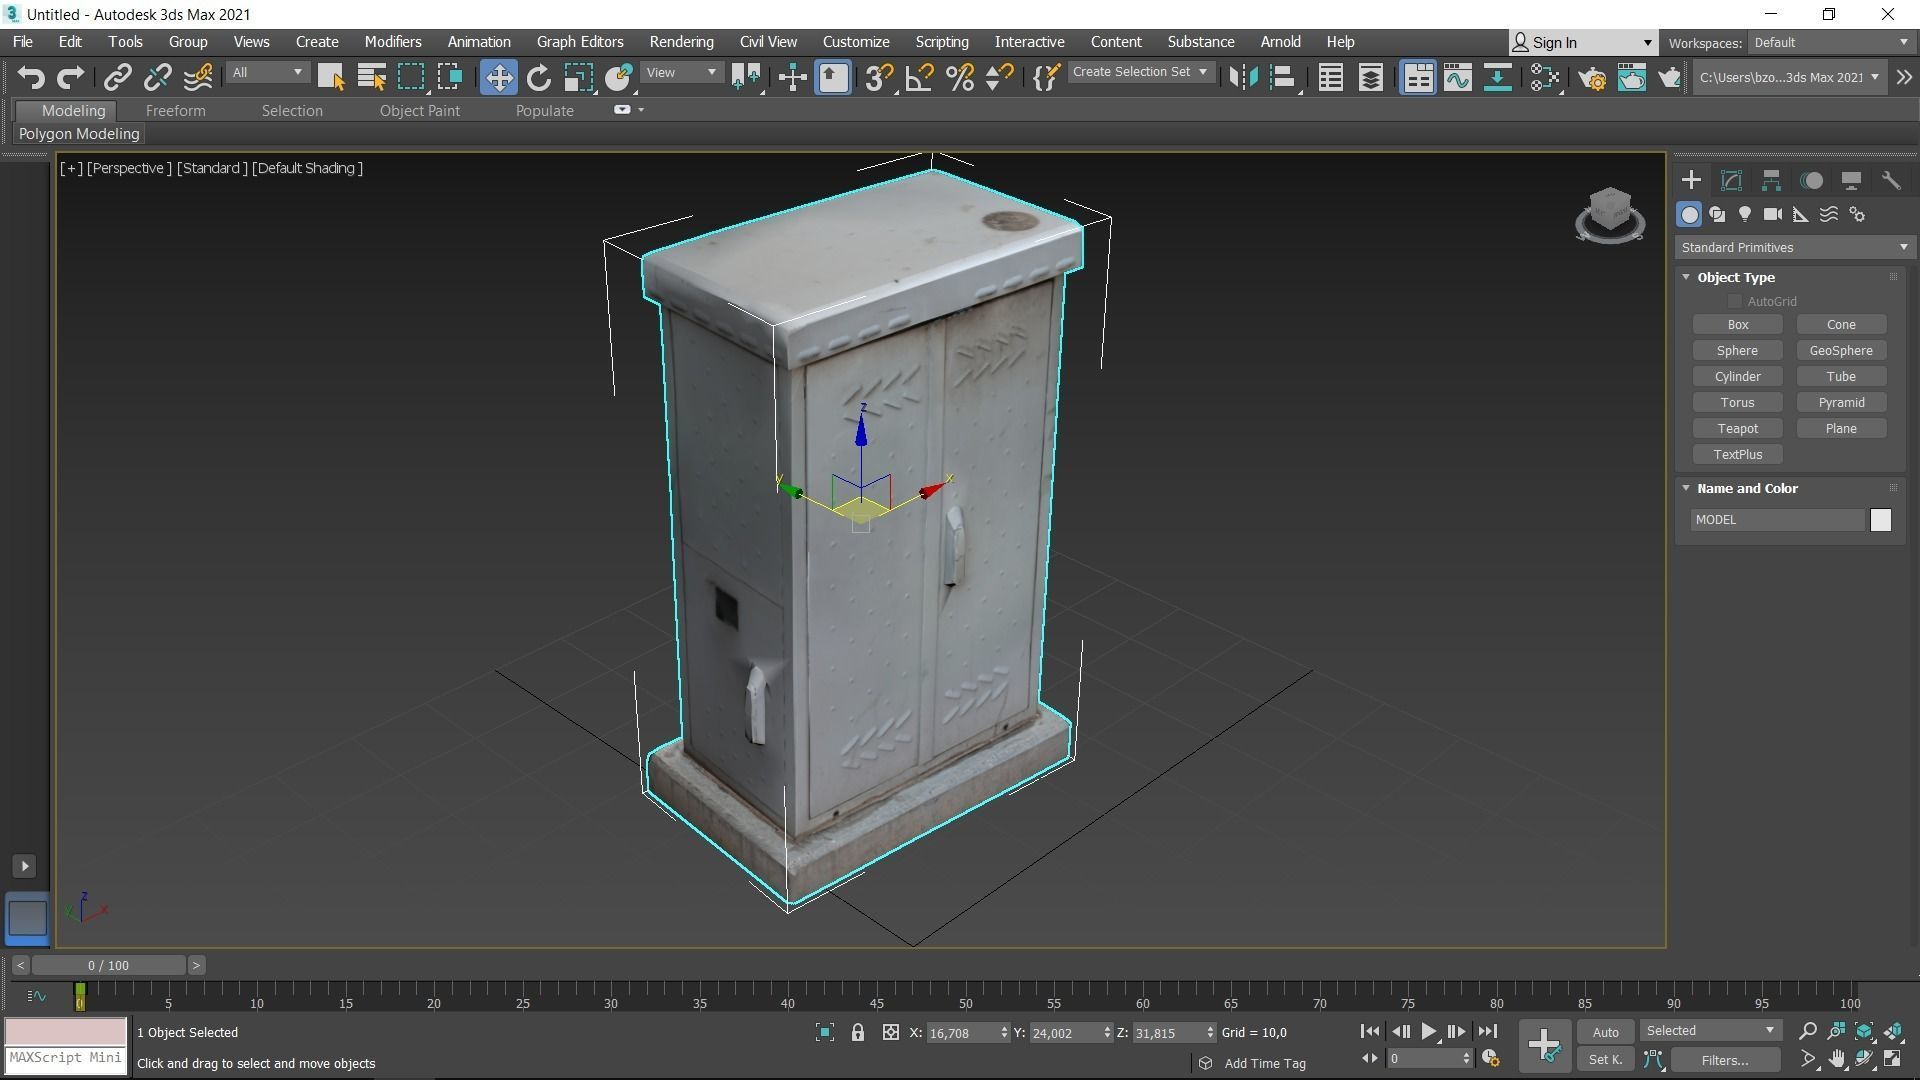Click the TextPlus button
This screenshot has height=1080, width=1920.
point(1737,454)
